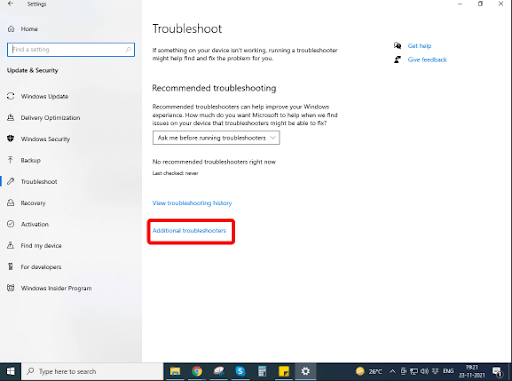Screen dimensions: 512x381
Task: Open the weather 26°C widget
Action: coord(369,371)
